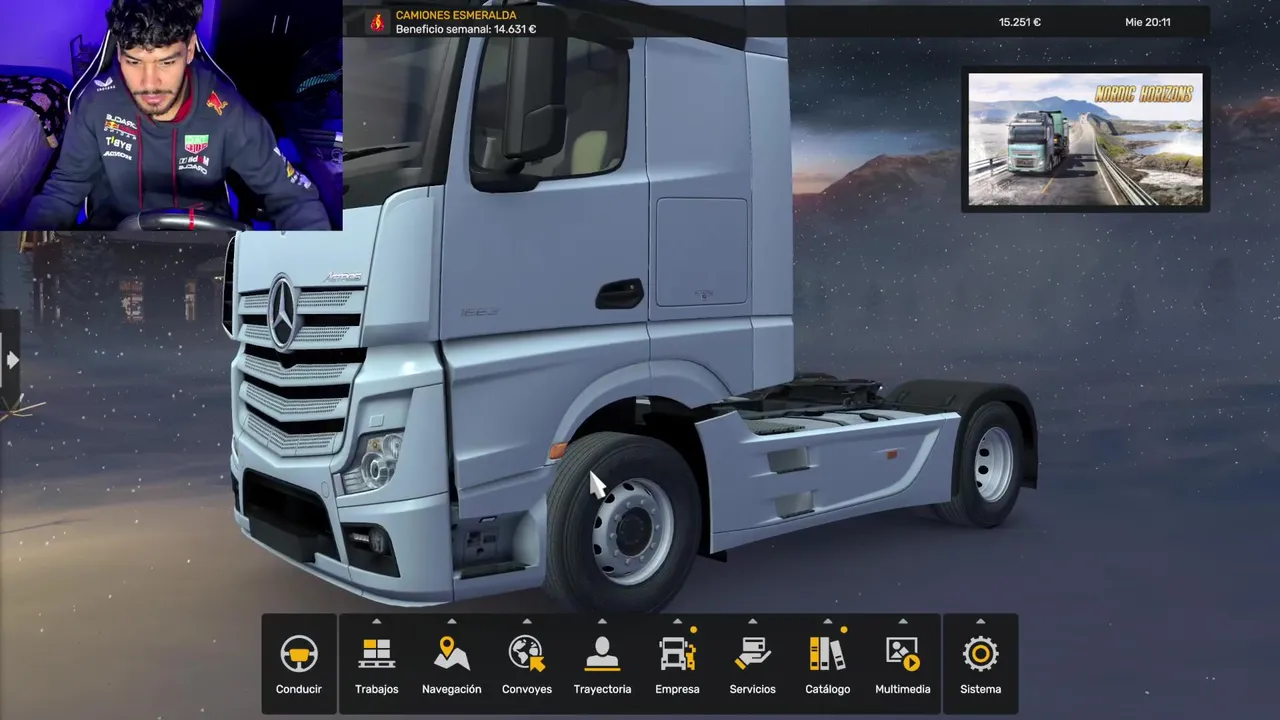Select the Convoyes menu label
This screenshot has height=720, width=1280.
[527, 689]
